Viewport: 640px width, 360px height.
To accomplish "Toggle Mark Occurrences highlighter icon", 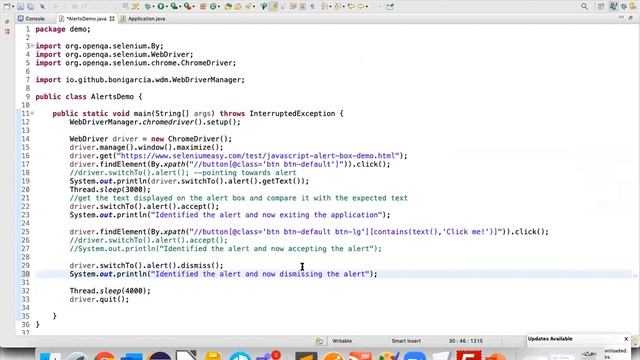I will pos(274,6).
